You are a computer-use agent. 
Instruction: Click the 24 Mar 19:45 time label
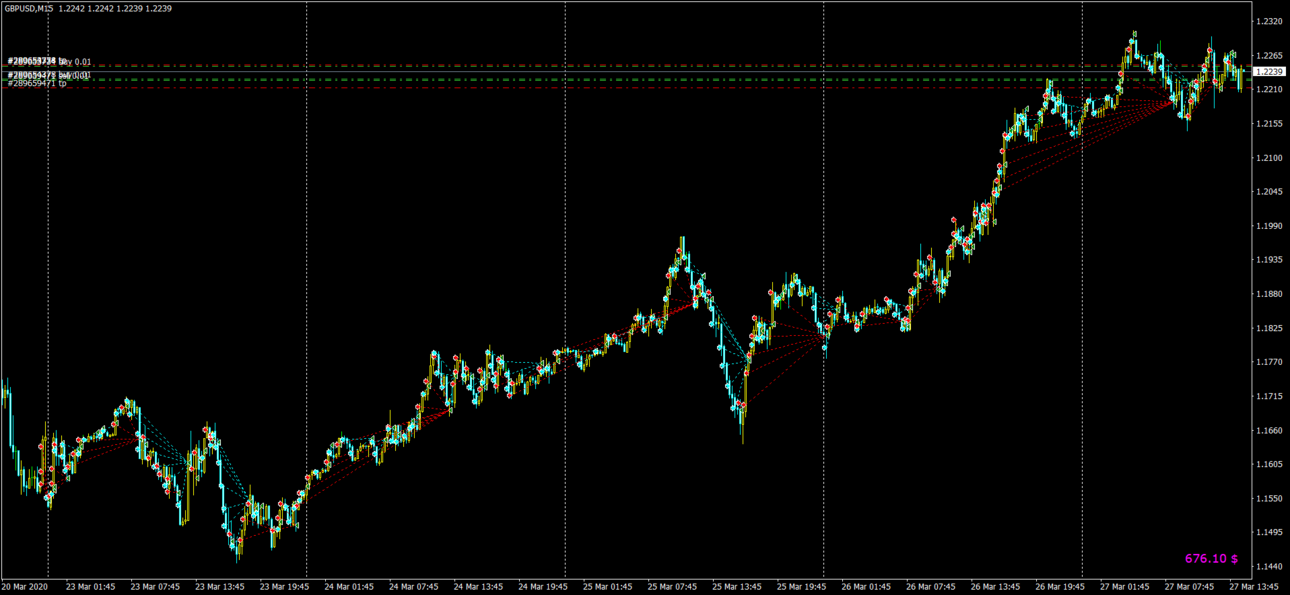coord(543,587)
